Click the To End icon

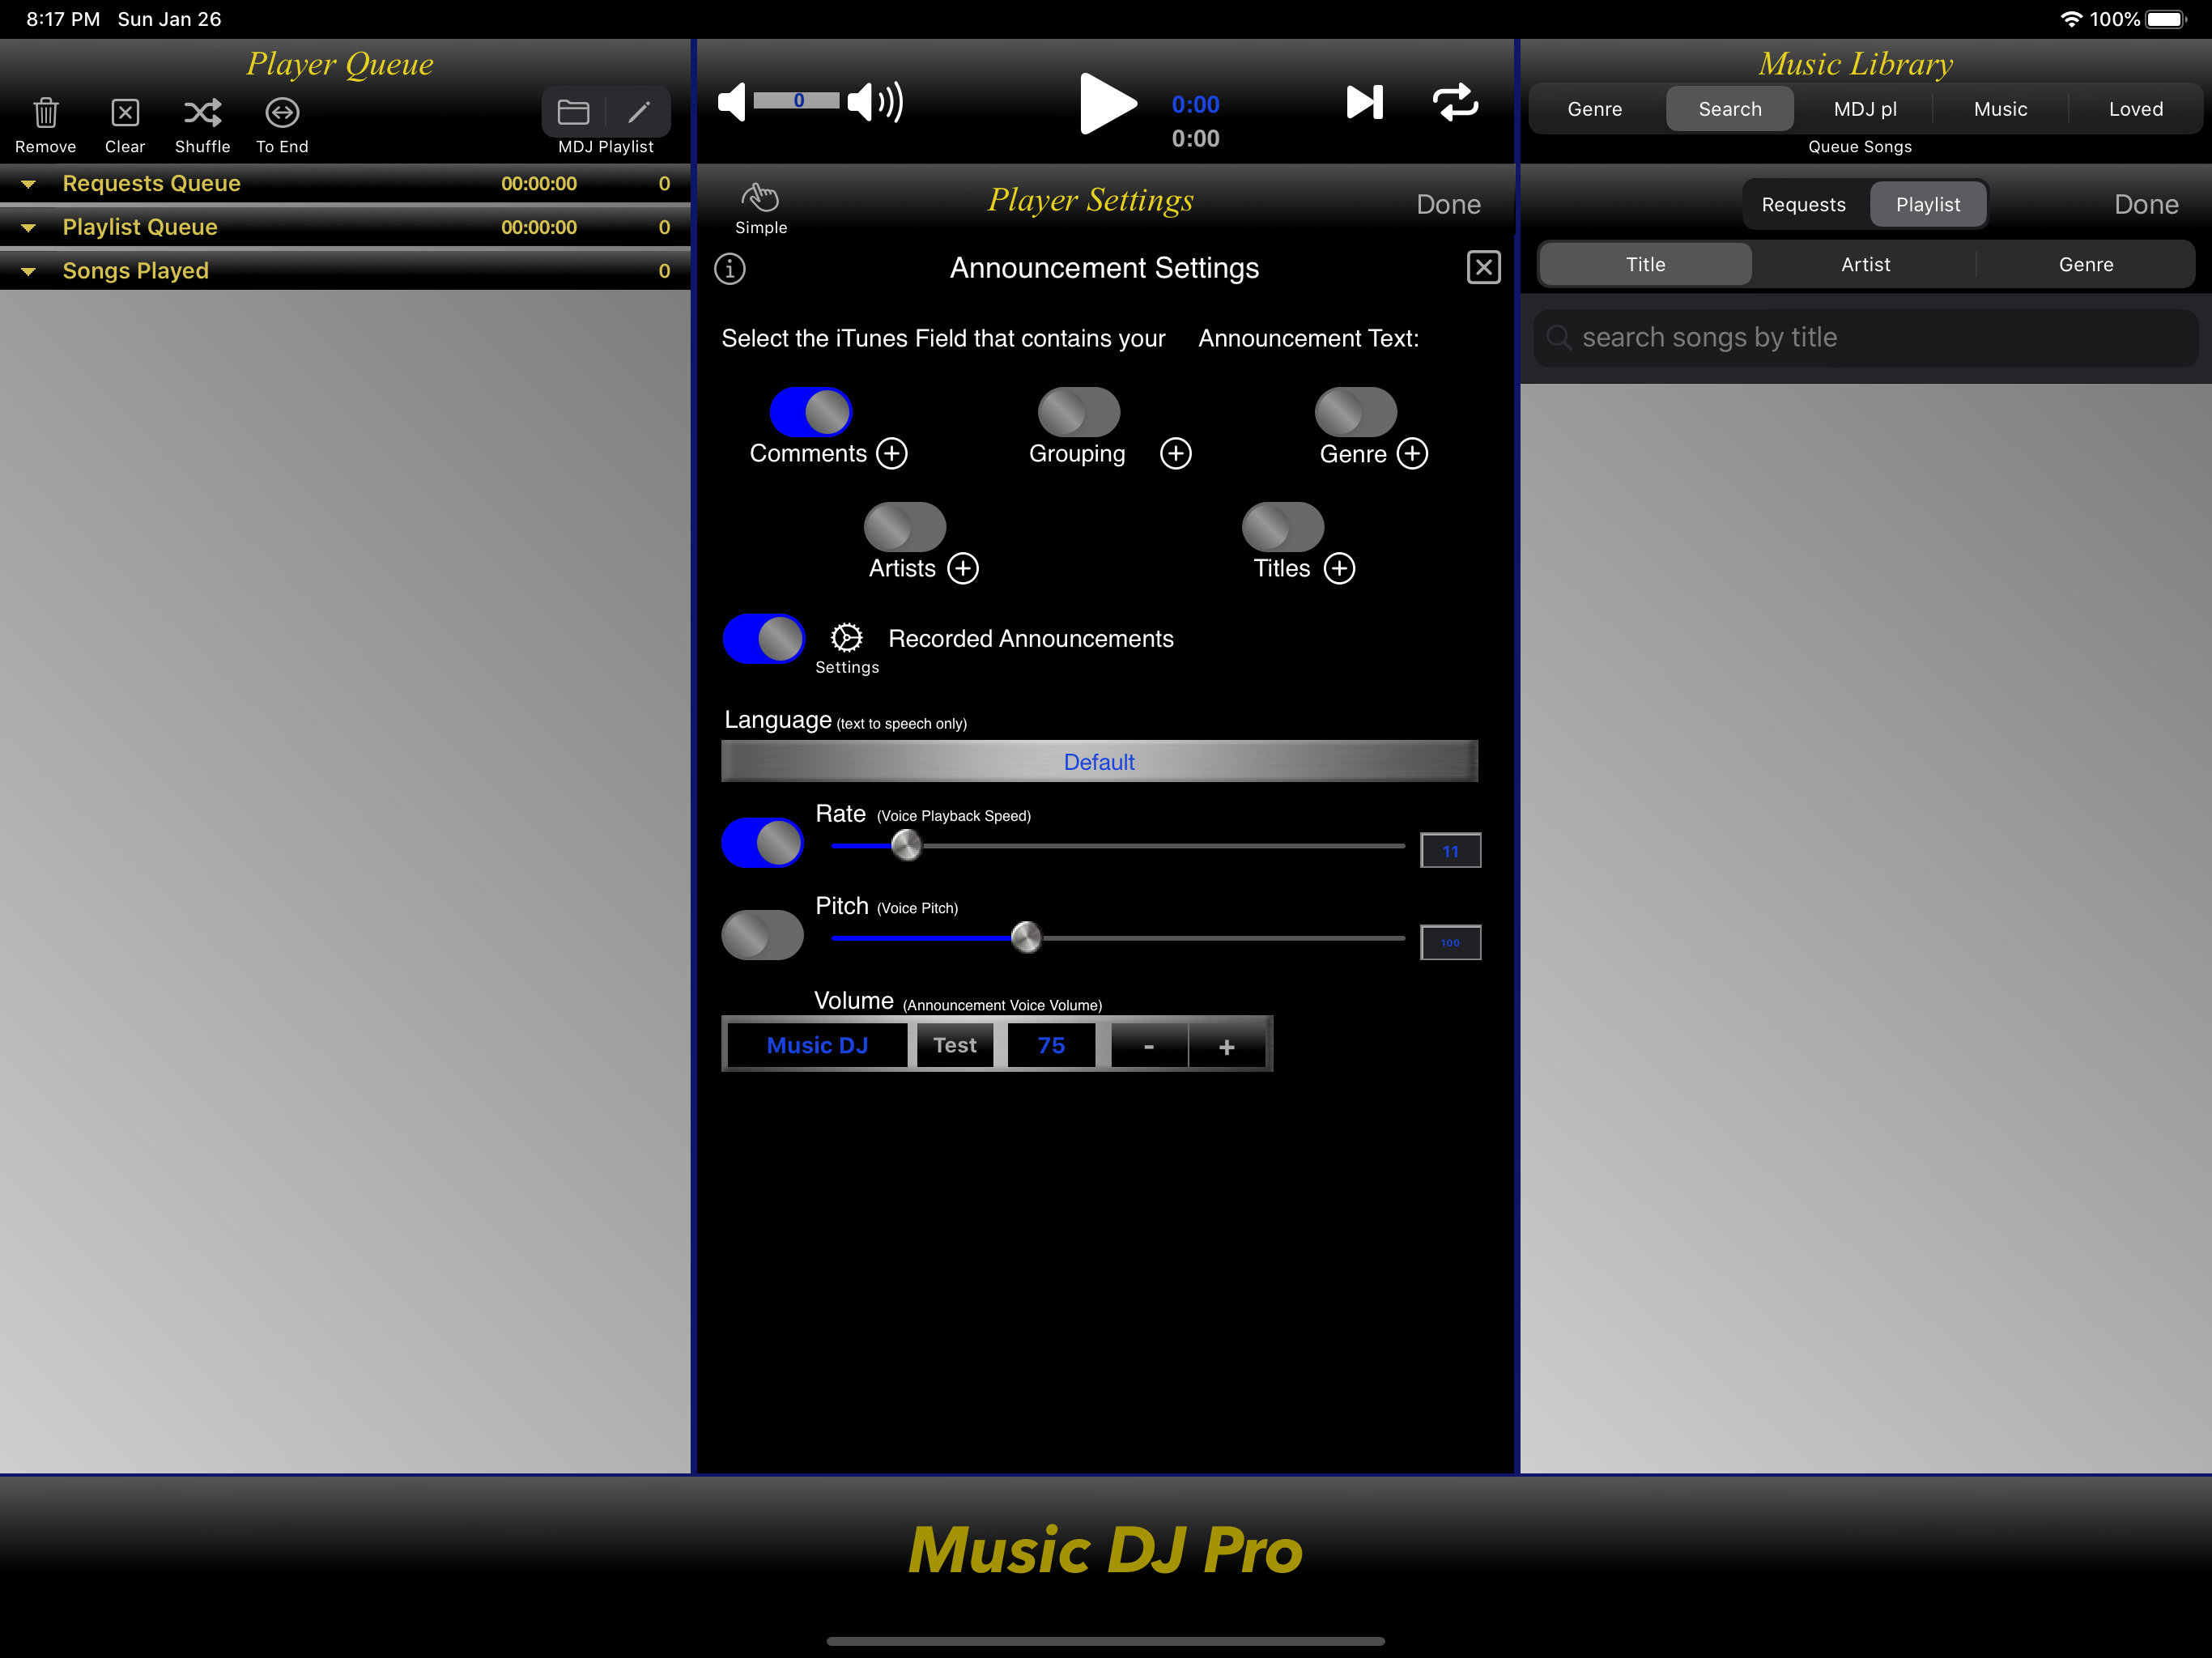282,112
